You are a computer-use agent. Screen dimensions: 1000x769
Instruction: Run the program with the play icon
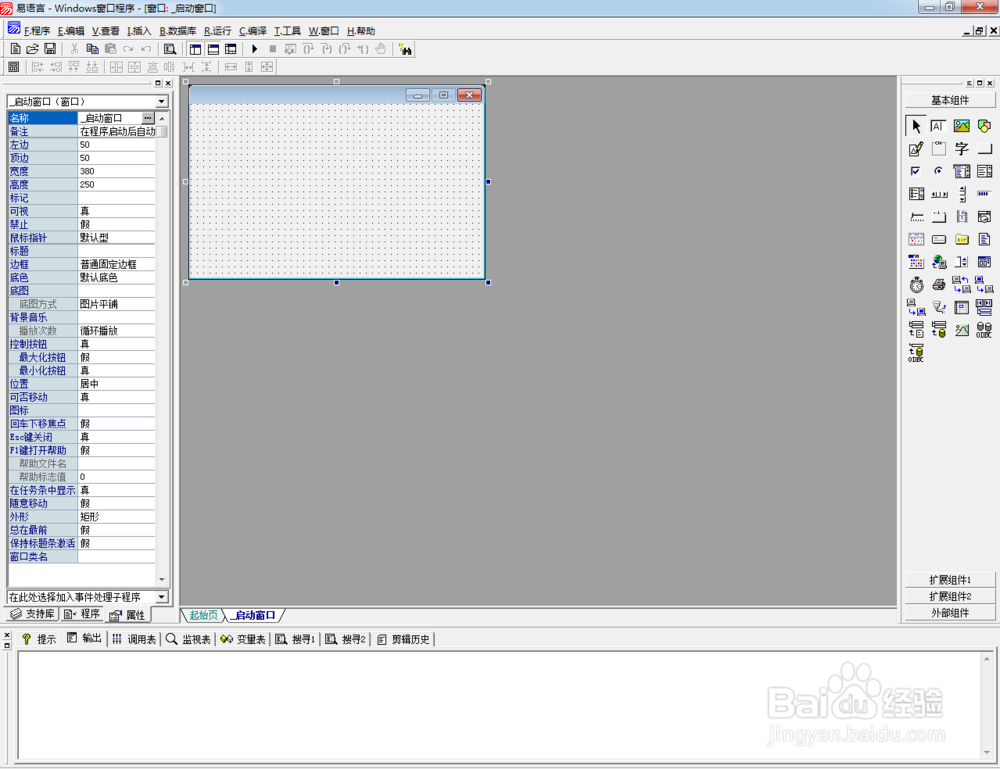tap(254, 49)
